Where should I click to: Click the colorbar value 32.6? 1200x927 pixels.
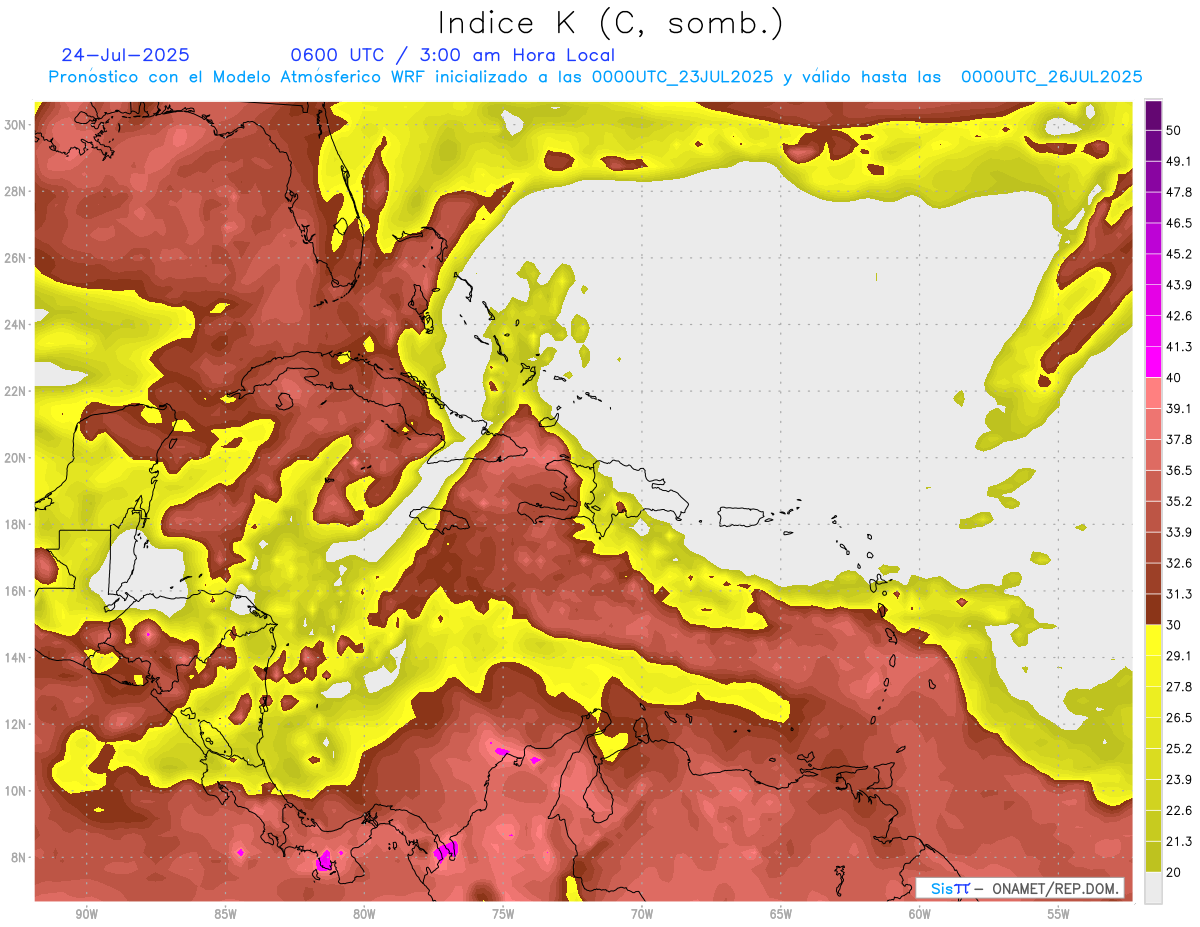(x=1179, y=563)
